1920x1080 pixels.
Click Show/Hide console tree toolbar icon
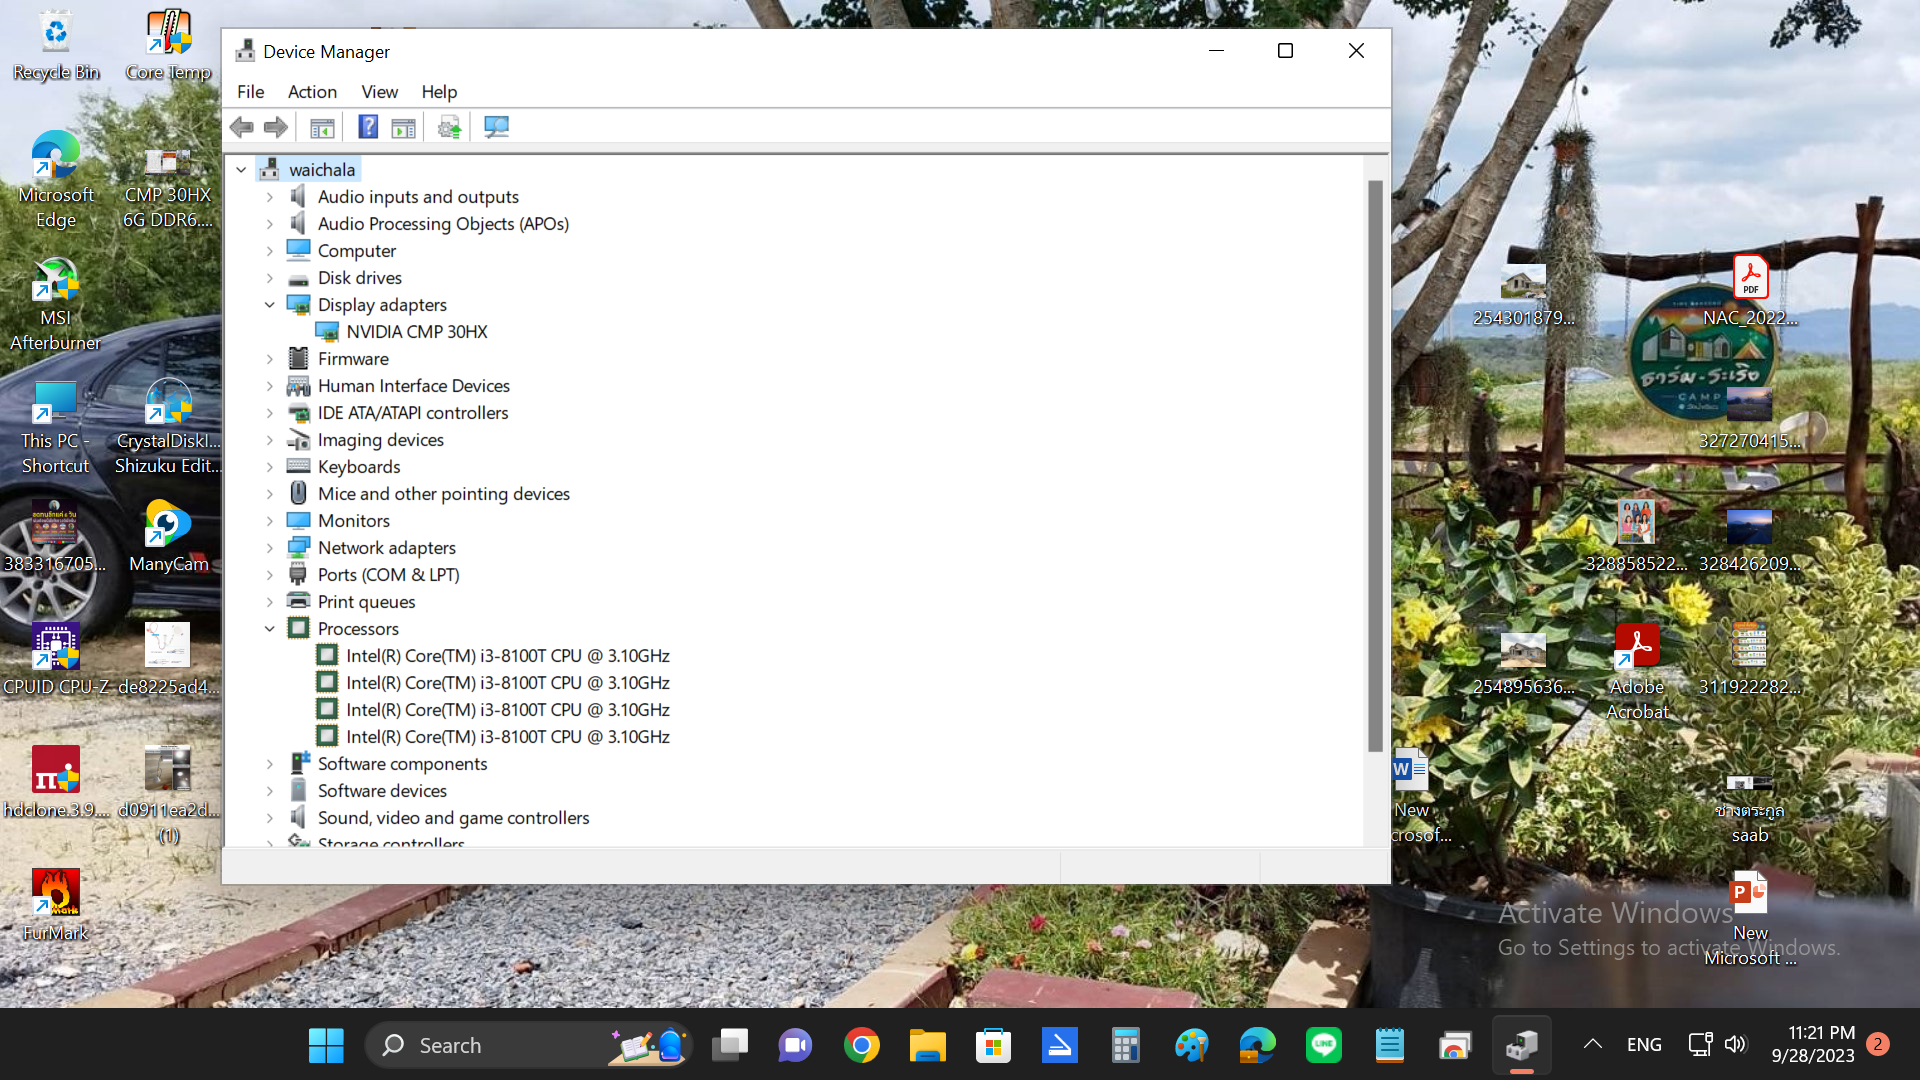322,127
